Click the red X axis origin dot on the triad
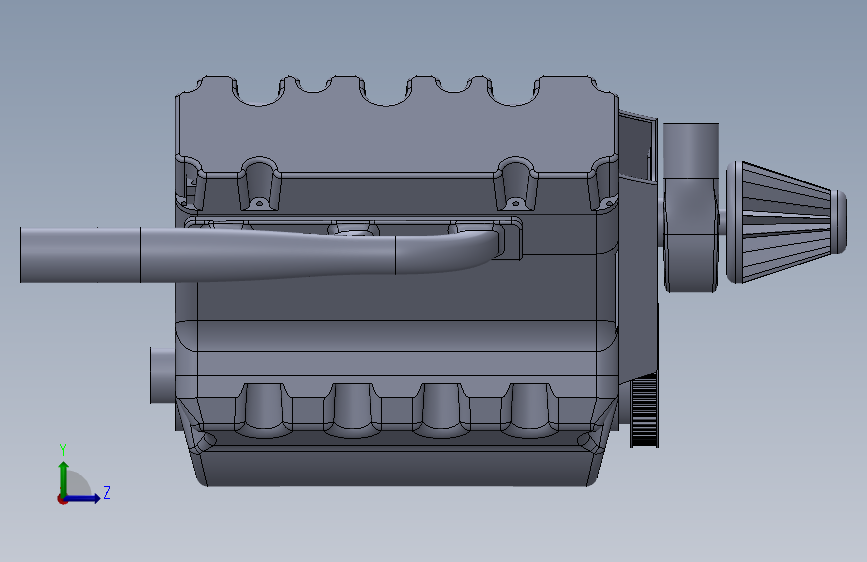867x562 pixels. point(62,499)
